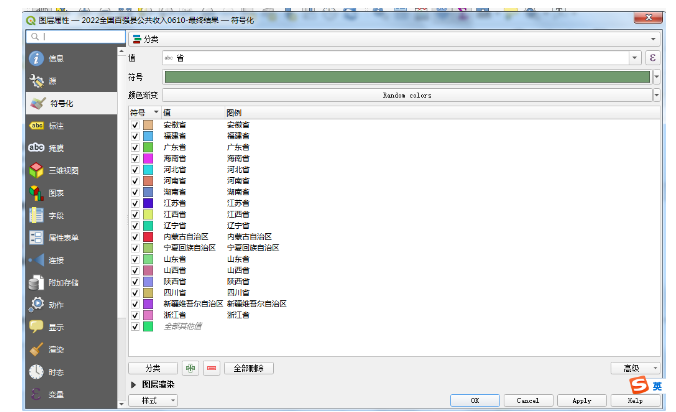Click the Apply button

[582, 400]
